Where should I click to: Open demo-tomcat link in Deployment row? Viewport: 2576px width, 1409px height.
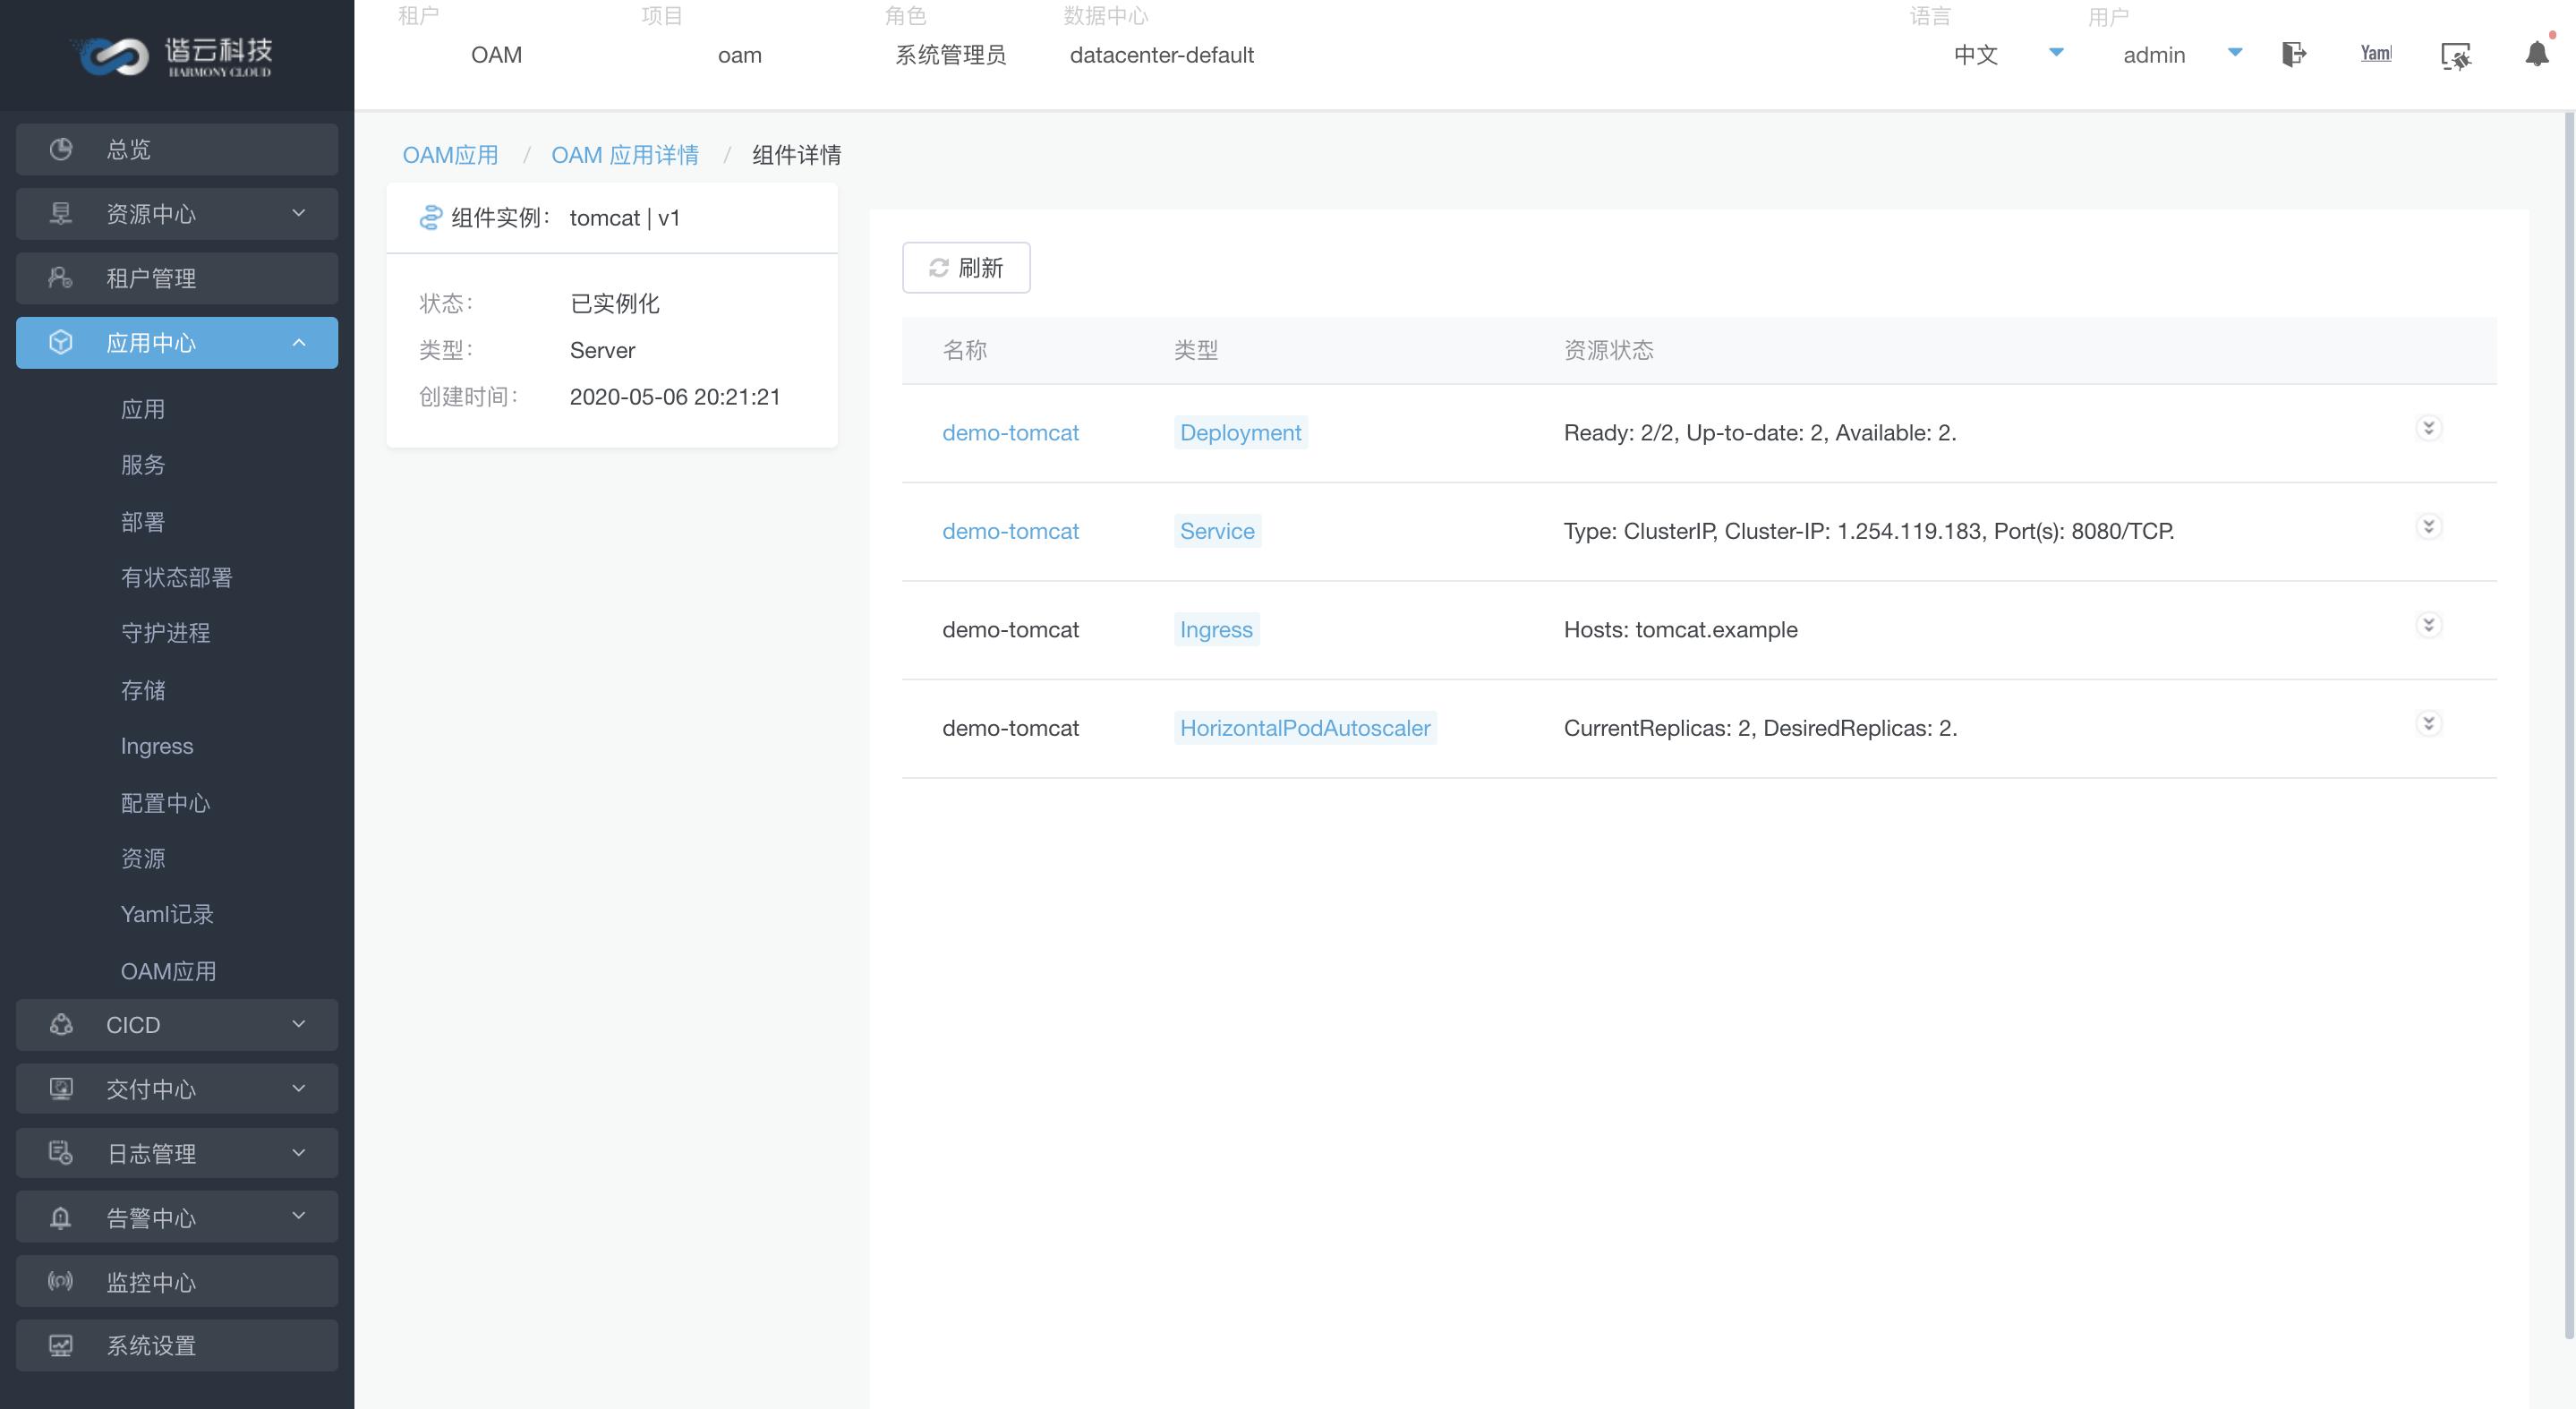(x=1010, y=433)
